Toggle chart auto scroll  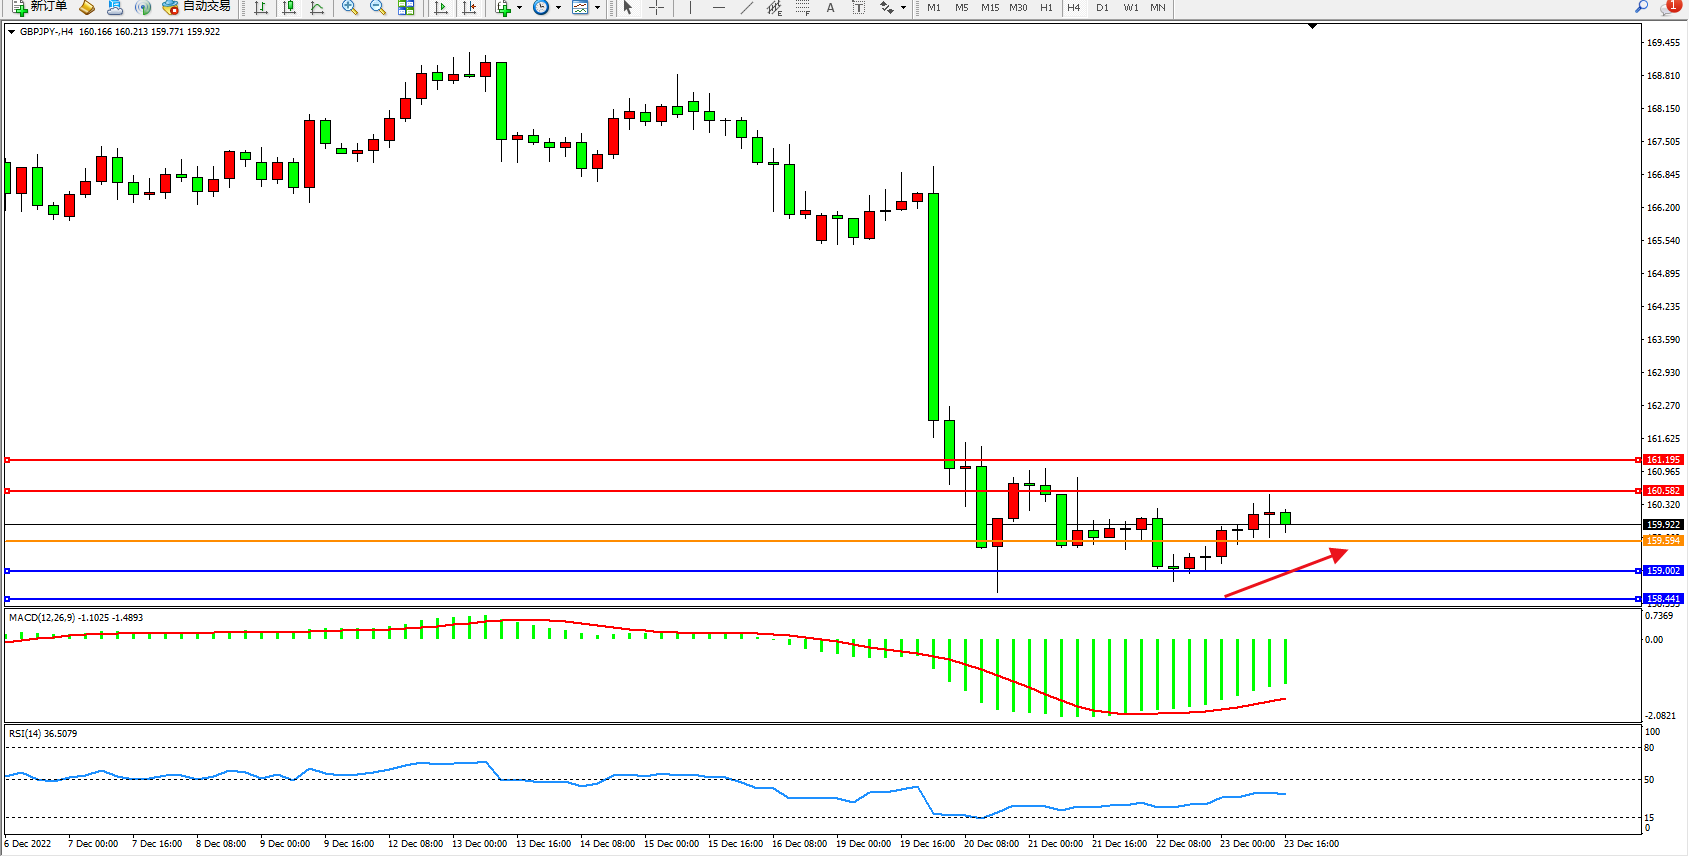tap(441, 8)
